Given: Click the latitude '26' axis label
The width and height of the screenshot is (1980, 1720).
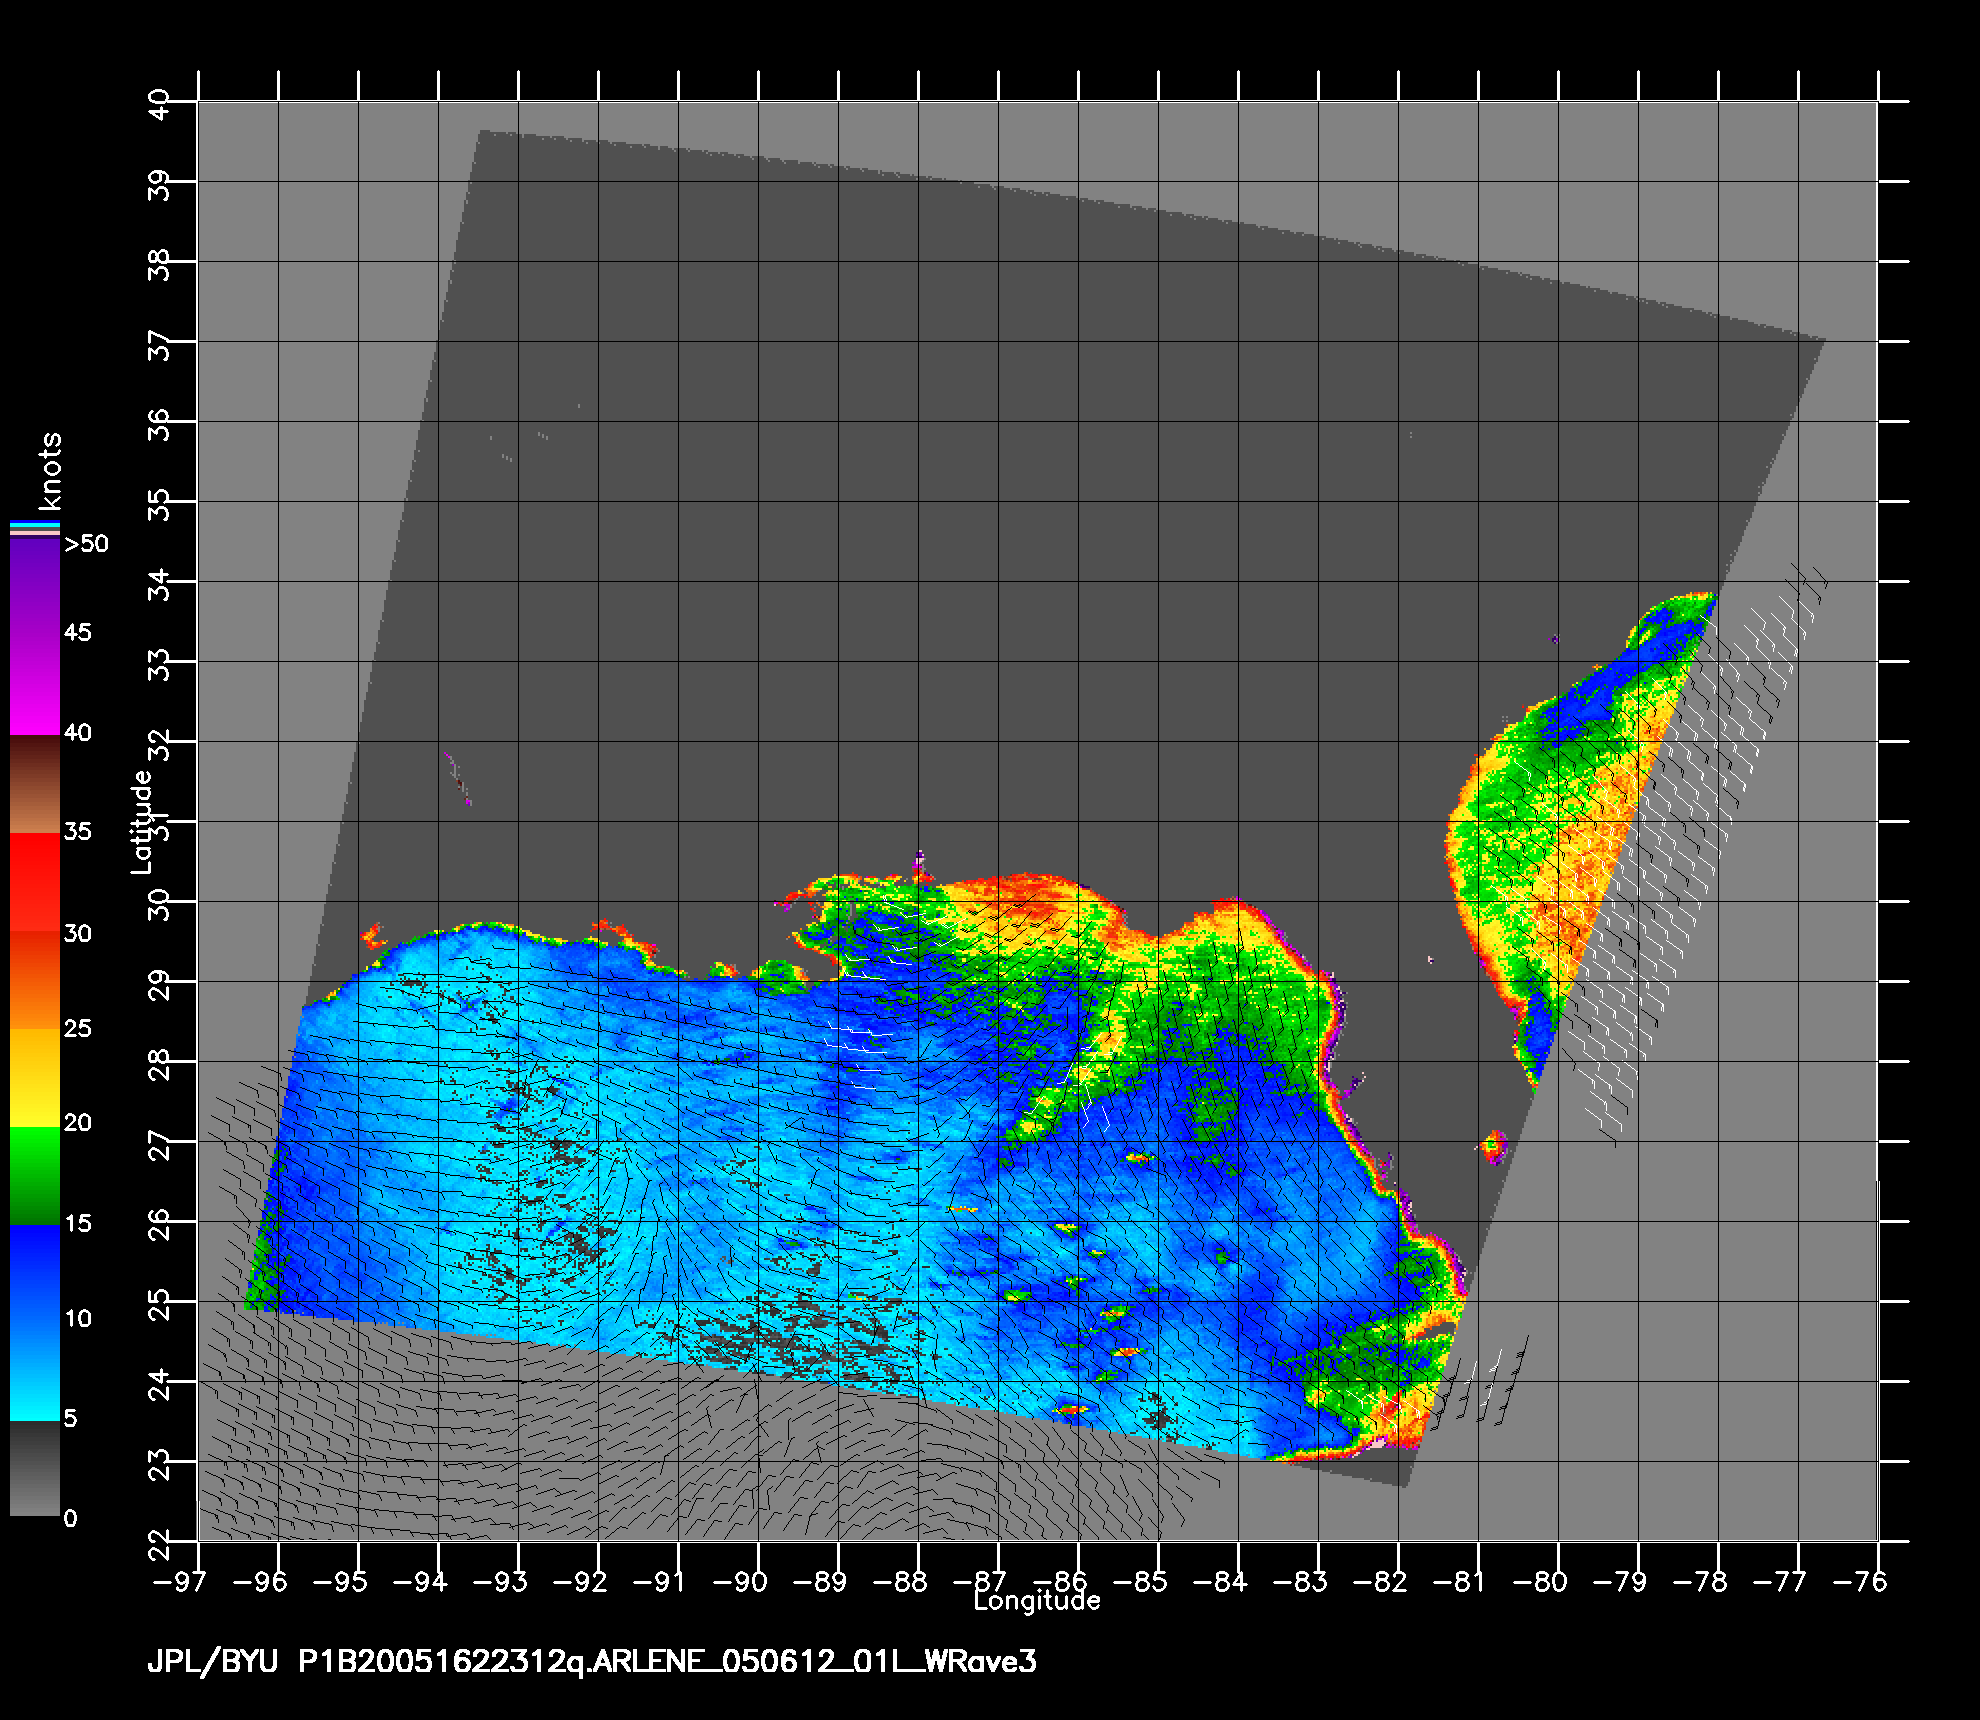Looking at the screenshot, I should (x=159, y=1224).
